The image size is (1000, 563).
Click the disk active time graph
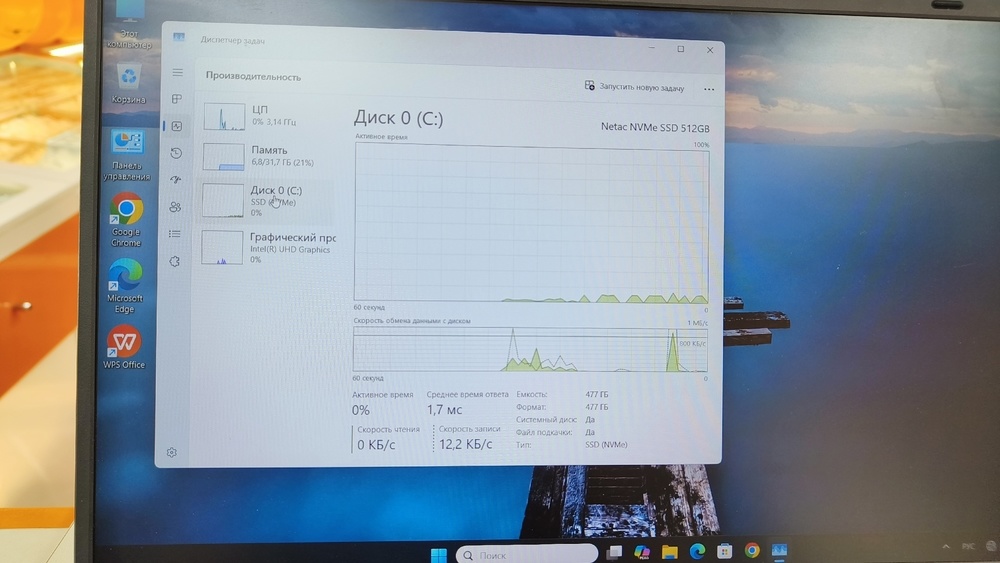tap(531, 223)
